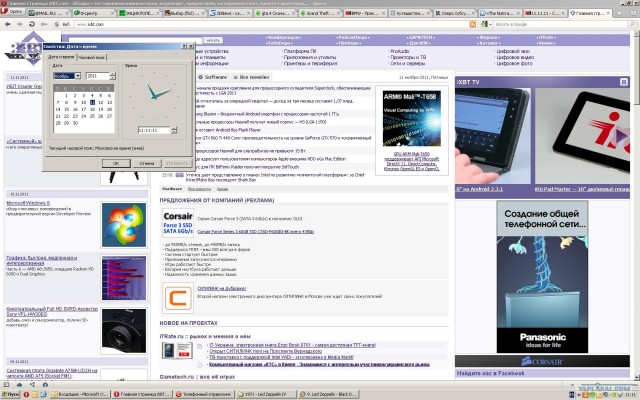640x400 pixels.
Task: Click the panel toggle icon in Opera status bar
Action: [x=6, y=384]
